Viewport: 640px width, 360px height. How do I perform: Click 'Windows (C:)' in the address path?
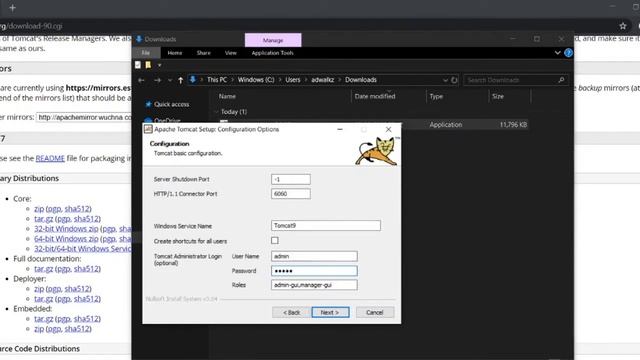point(256,80)
